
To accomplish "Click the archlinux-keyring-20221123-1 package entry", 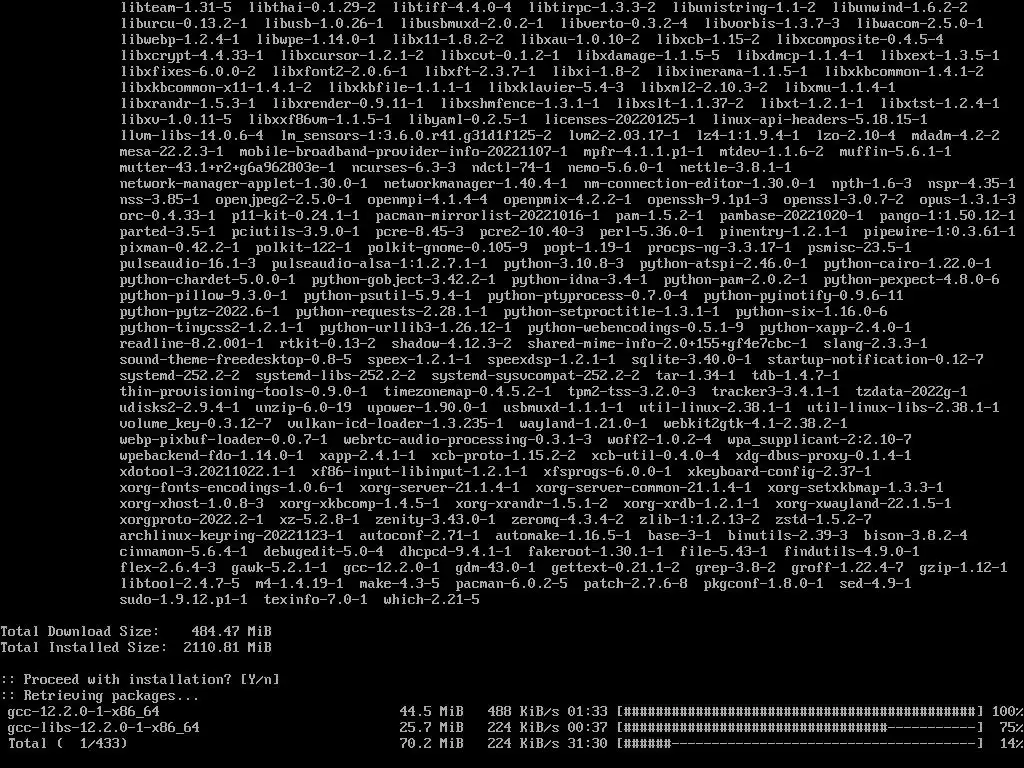I will click(x=231, y=536).
